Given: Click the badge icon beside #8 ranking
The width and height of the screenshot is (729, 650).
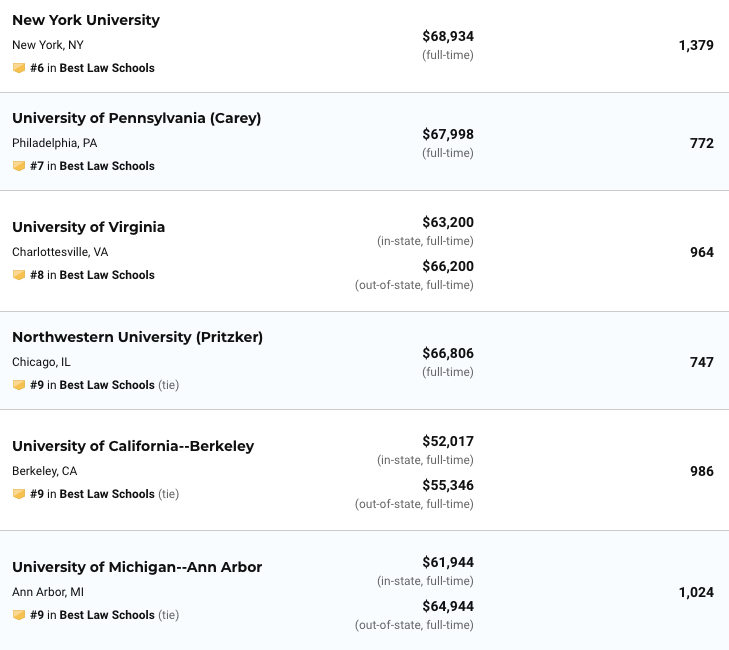Looking at the screenshot, I should click(x=18, y=275).
